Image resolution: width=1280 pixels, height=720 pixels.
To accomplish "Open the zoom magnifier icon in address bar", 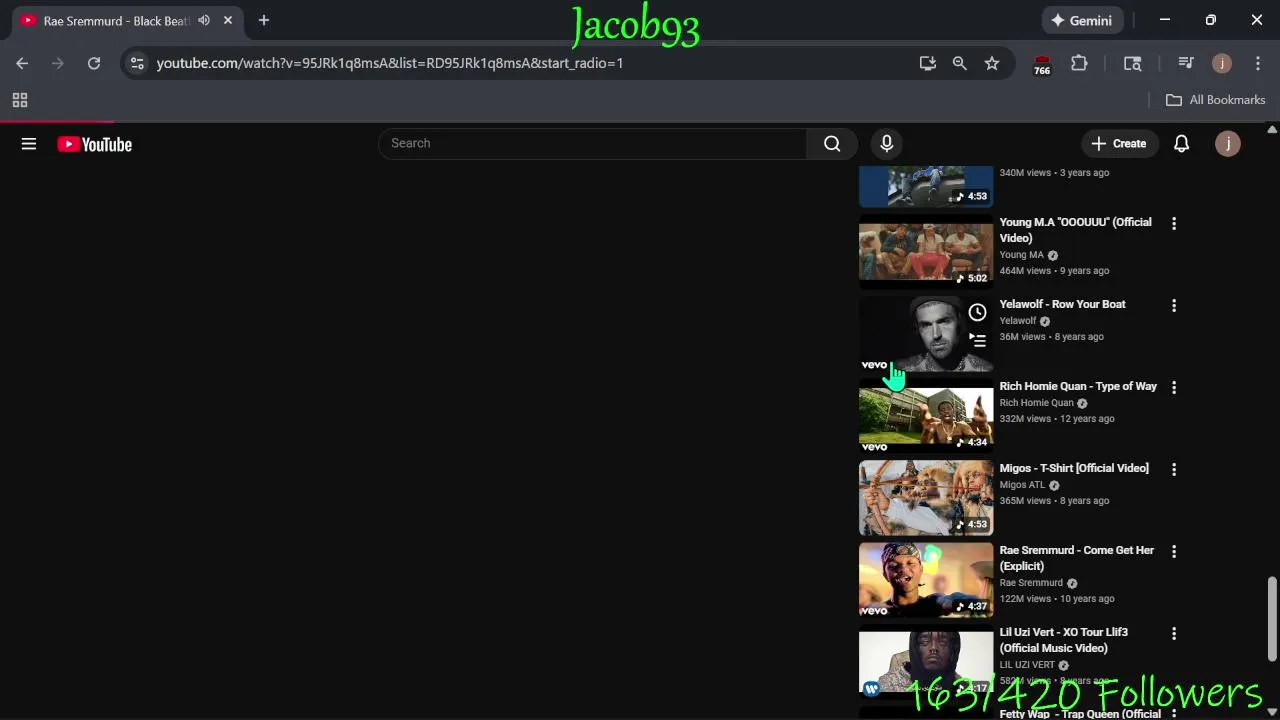I will 960,63.
